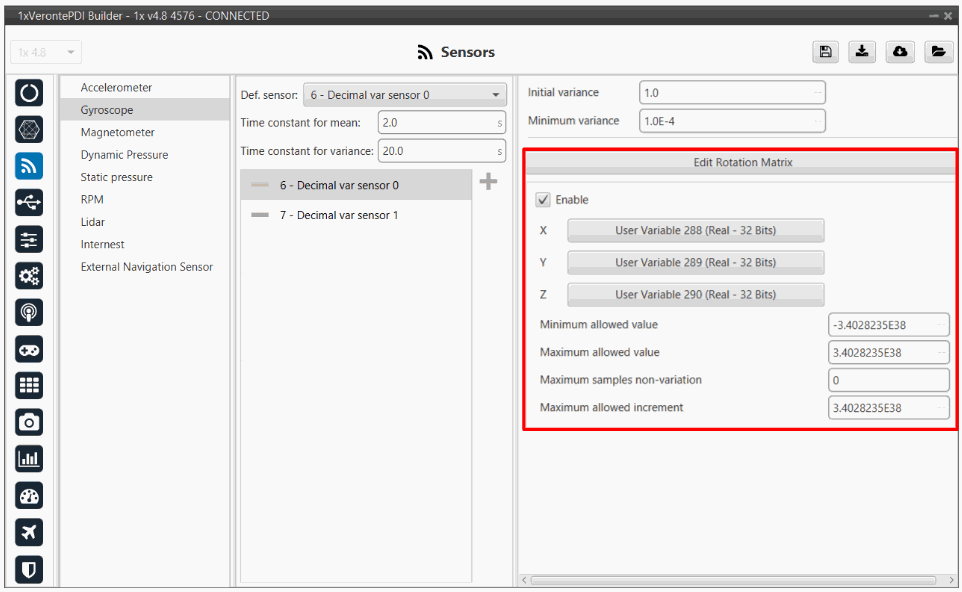The height and width of the screenshot is (592, 962).
Task: Add a new sensor with plus icon
Action: pyautogui.click(x=488, y=181)
